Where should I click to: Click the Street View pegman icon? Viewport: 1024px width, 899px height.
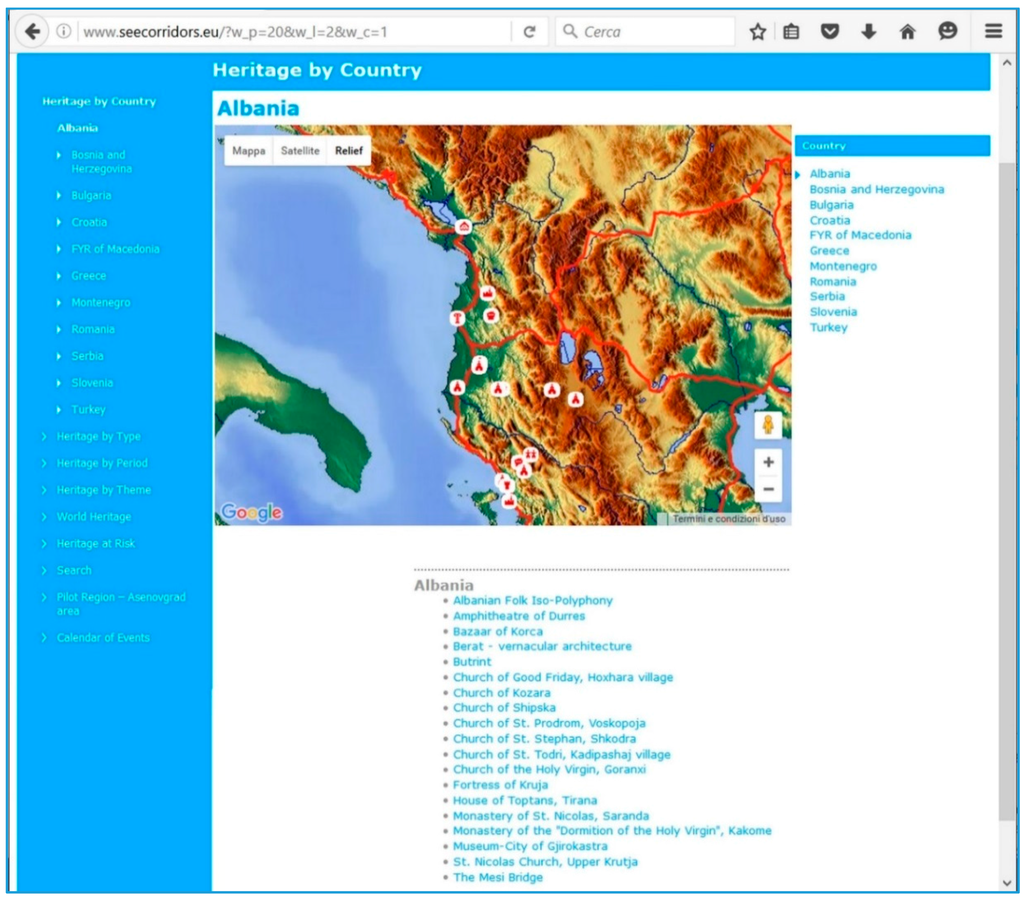(x=768, y=425)
